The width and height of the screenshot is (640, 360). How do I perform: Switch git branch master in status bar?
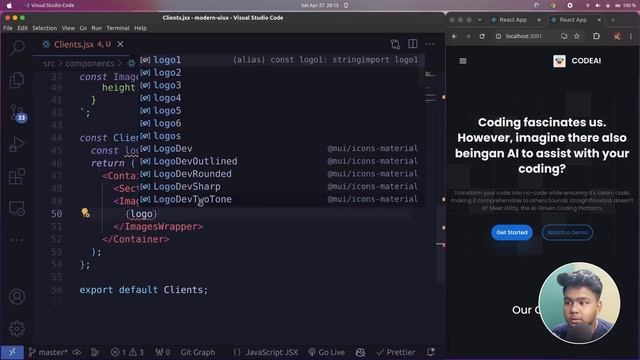(x=48, y=352)
